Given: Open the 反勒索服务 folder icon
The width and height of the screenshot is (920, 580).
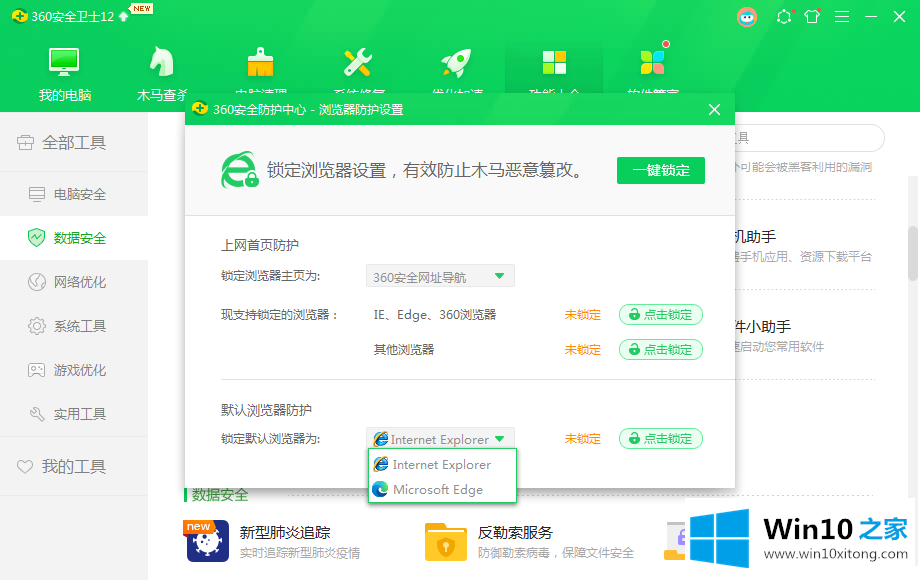Looking at the screenshot, I should pos(445,541).
